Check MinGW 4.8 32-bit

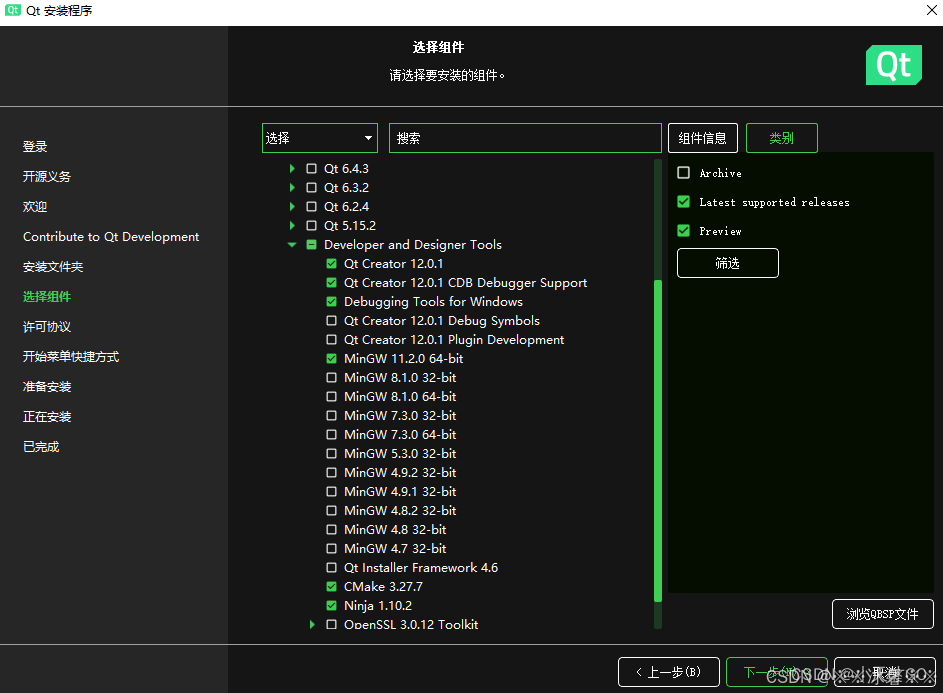pyautogui.click(x=331, y=529)
